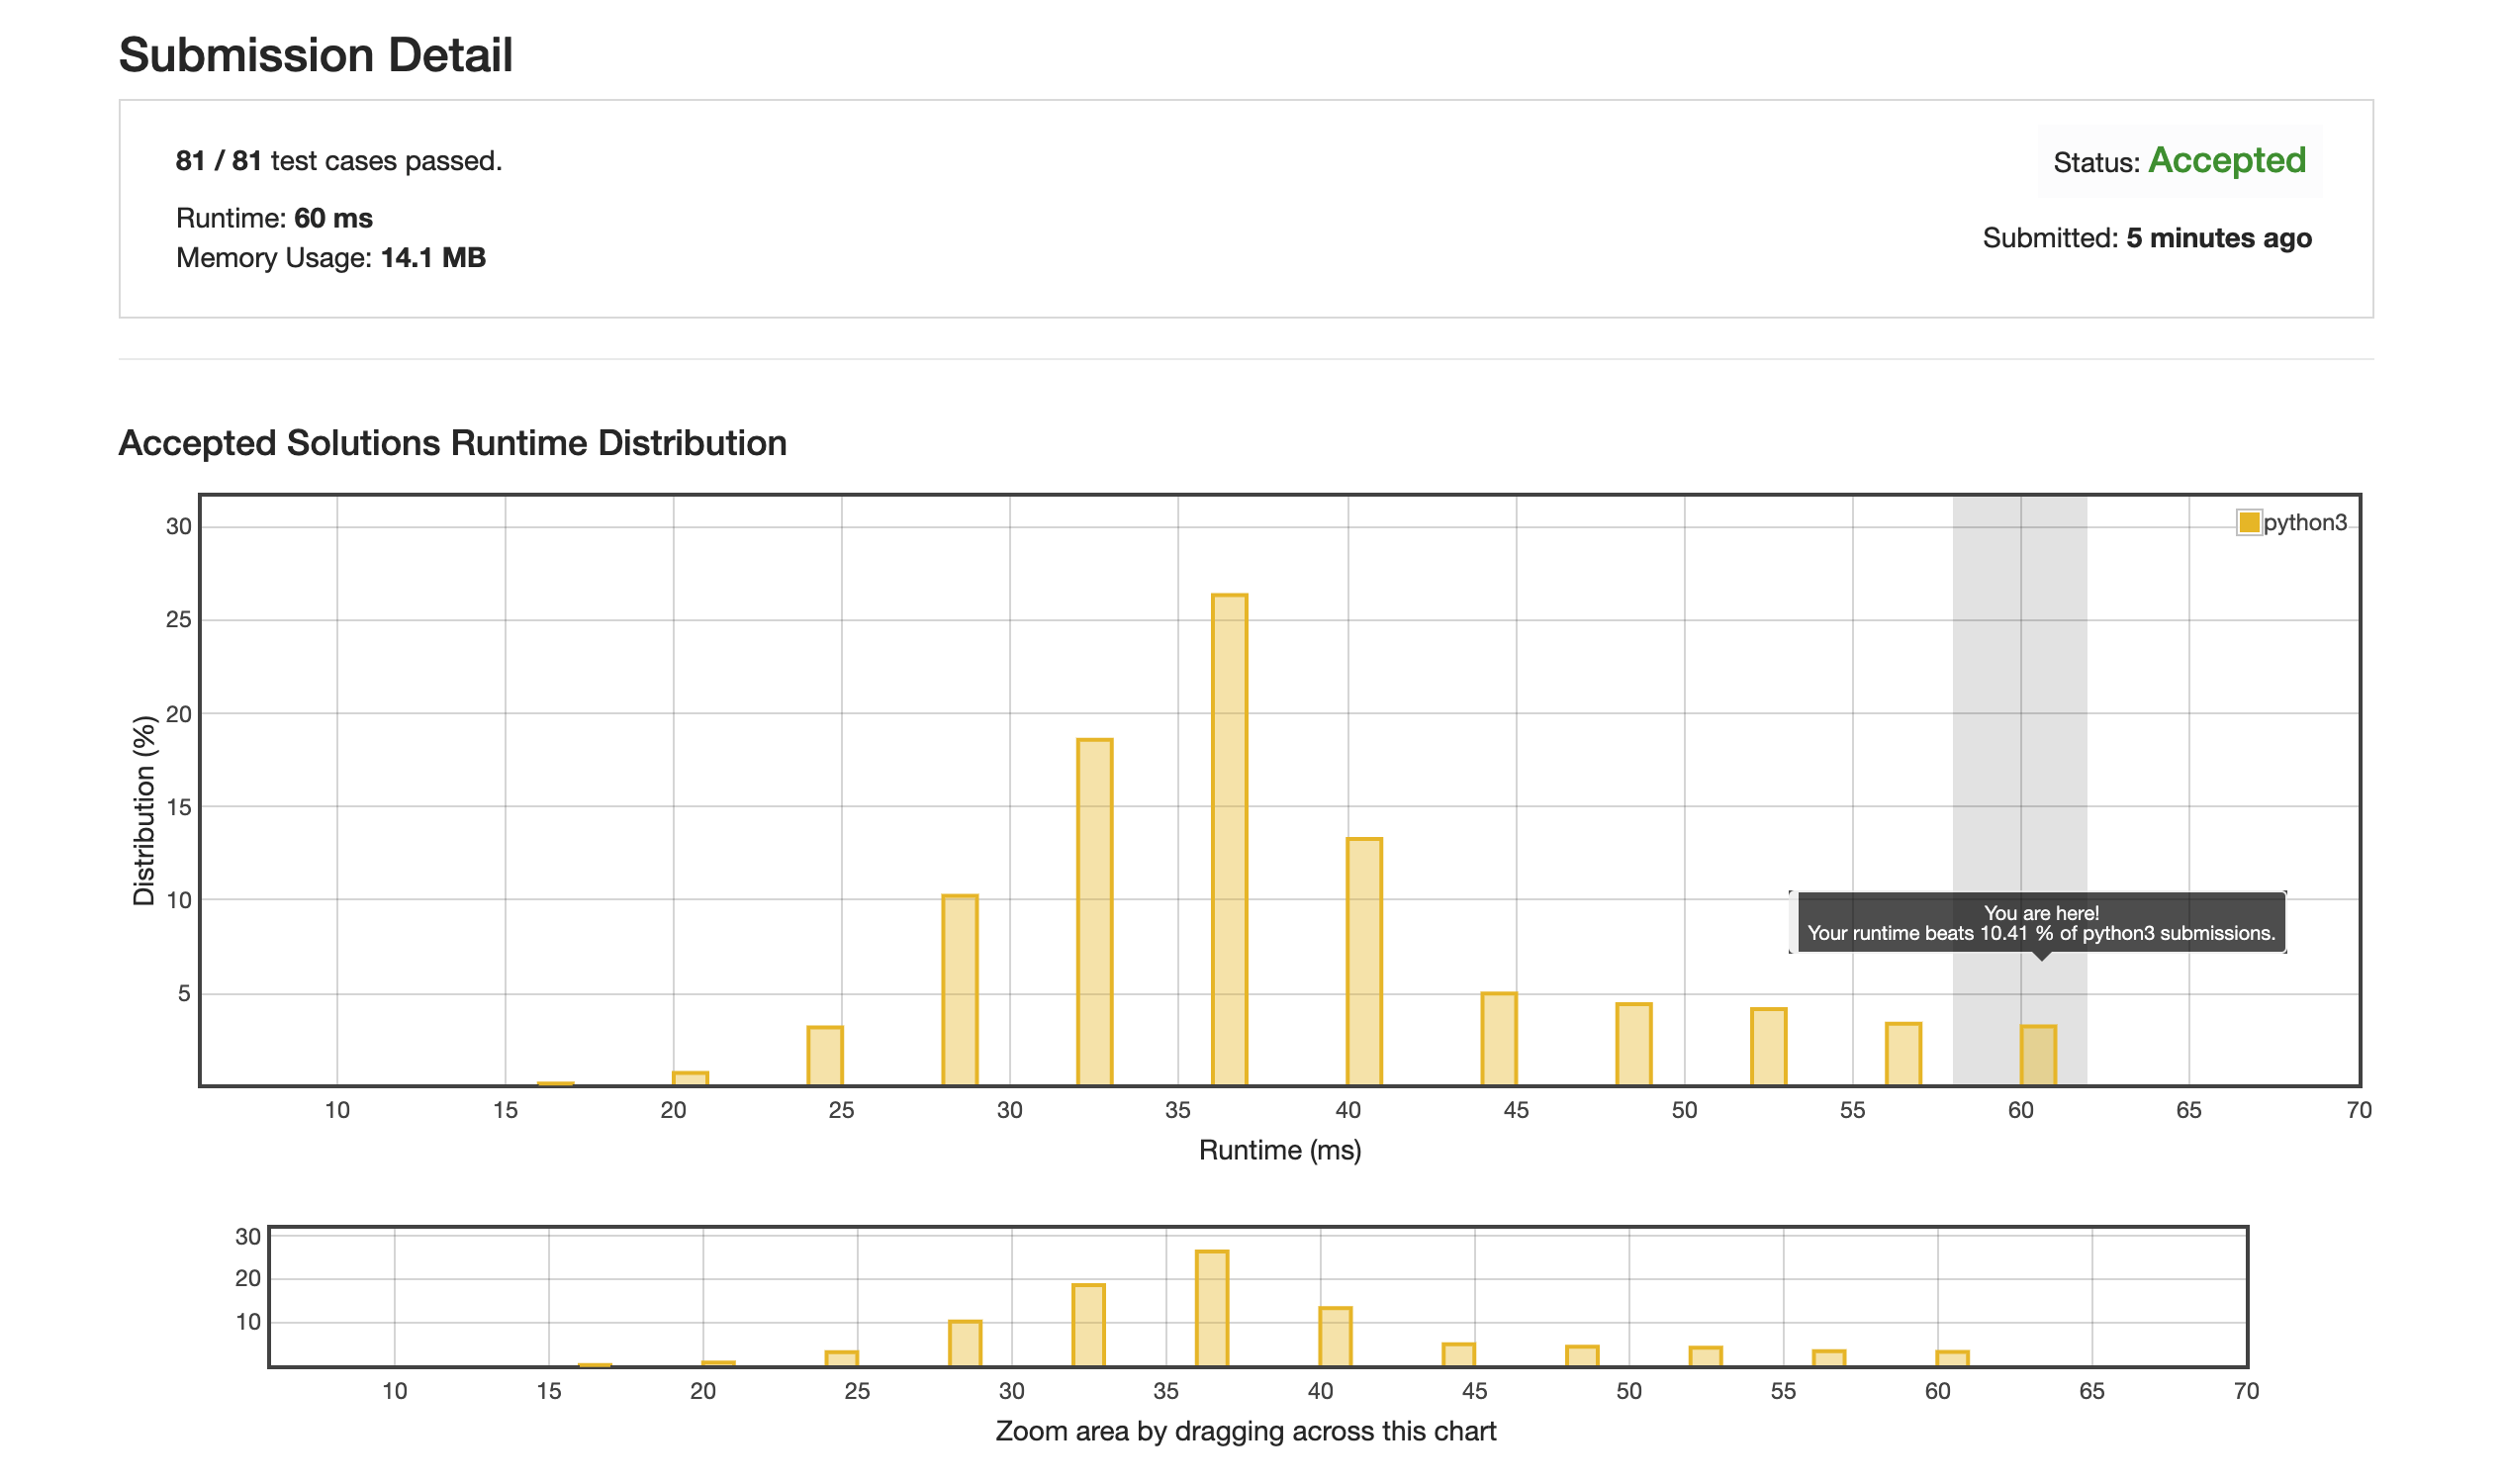This screenshot has width=2505, height=1484.
Task: Click the bar near 56 ms runtime
Action: coord(1903,1054)
